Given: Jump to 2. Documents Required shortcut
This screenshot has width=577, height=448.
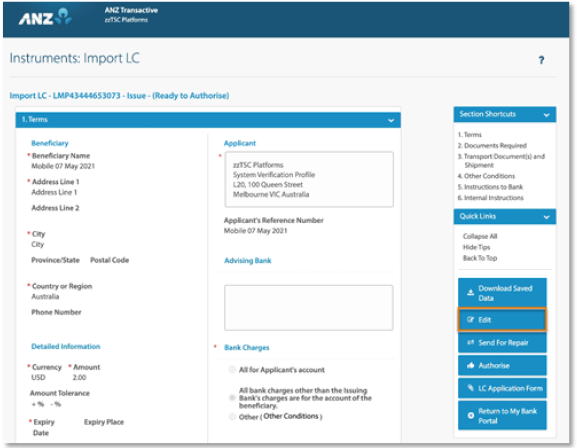Looking at the screenshot, I should [492, 146].
